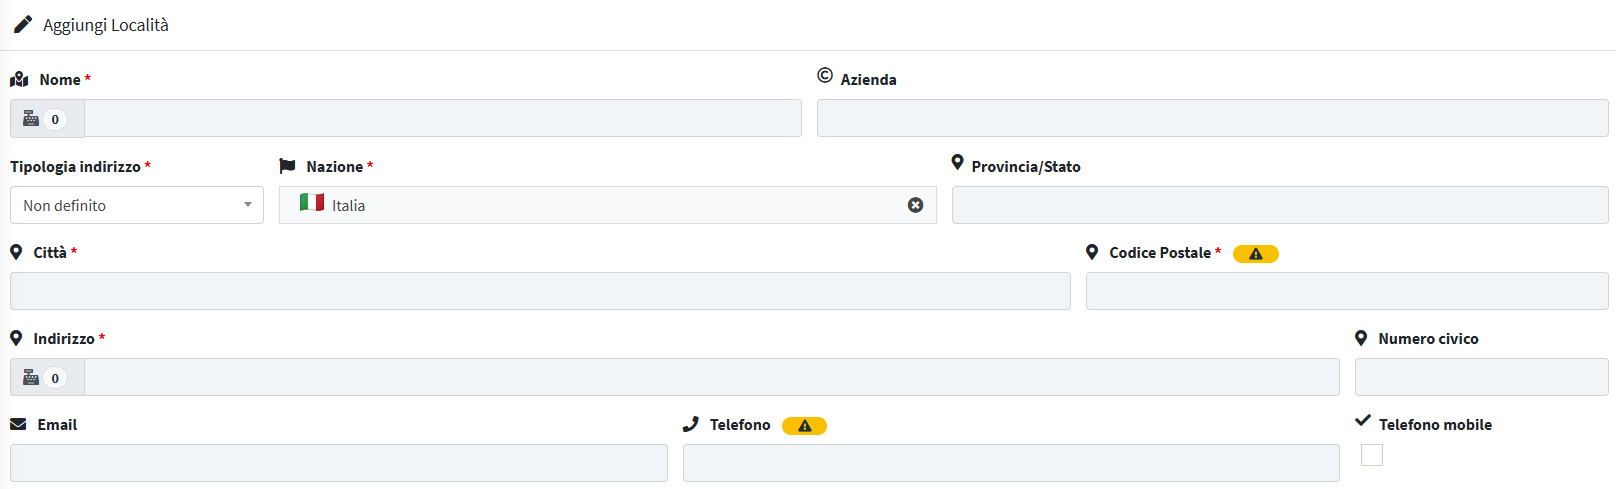The image size is (1616, 489).
Task: Click the map marker icon next to Nome
Action: tap(19, 79)
